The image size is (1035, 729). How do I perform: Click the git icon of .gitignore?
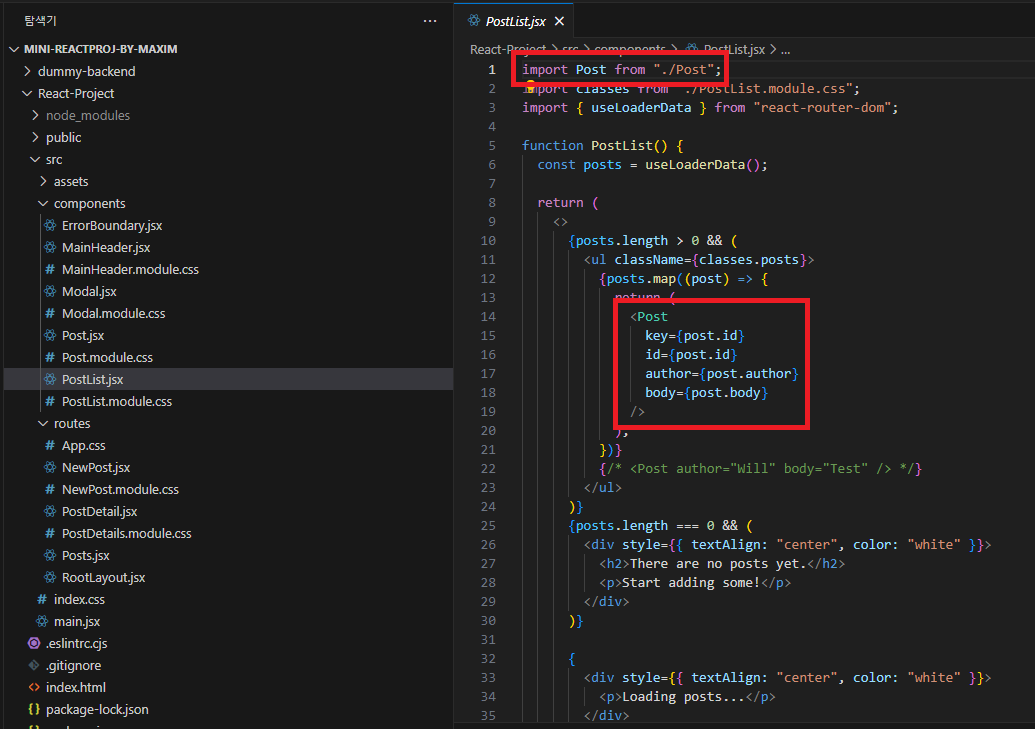pyautogui.click(x=34, y=665)
